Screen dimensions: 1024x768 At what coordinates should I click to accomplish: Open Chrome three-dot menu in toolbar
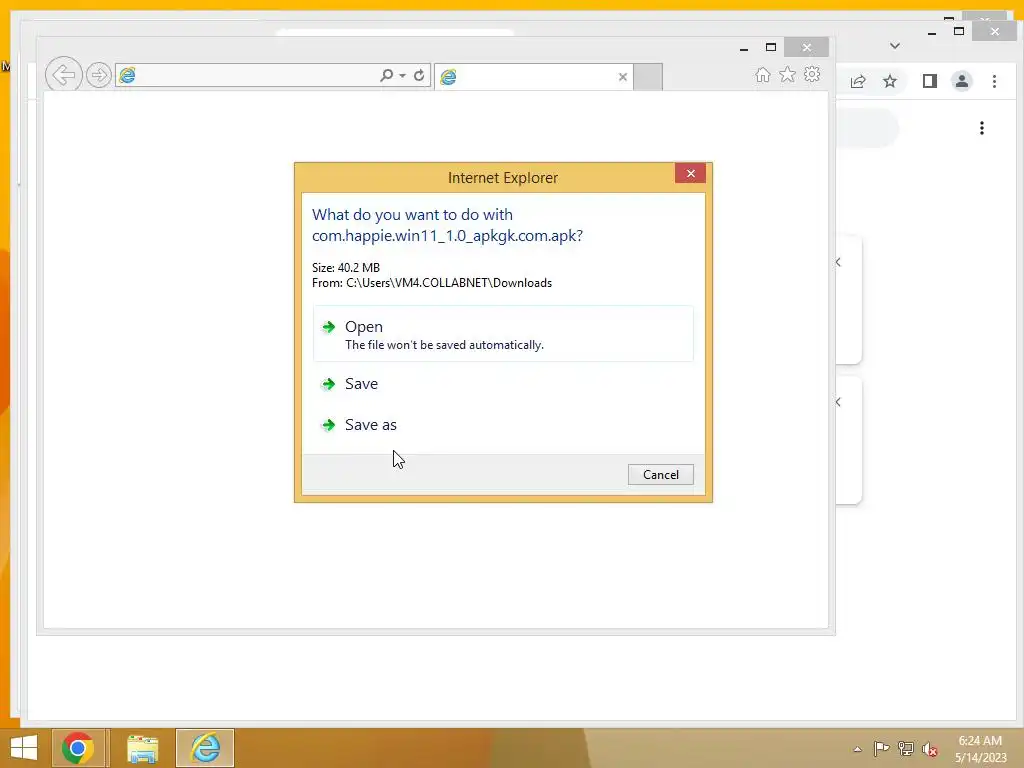(x=994, y=82)
